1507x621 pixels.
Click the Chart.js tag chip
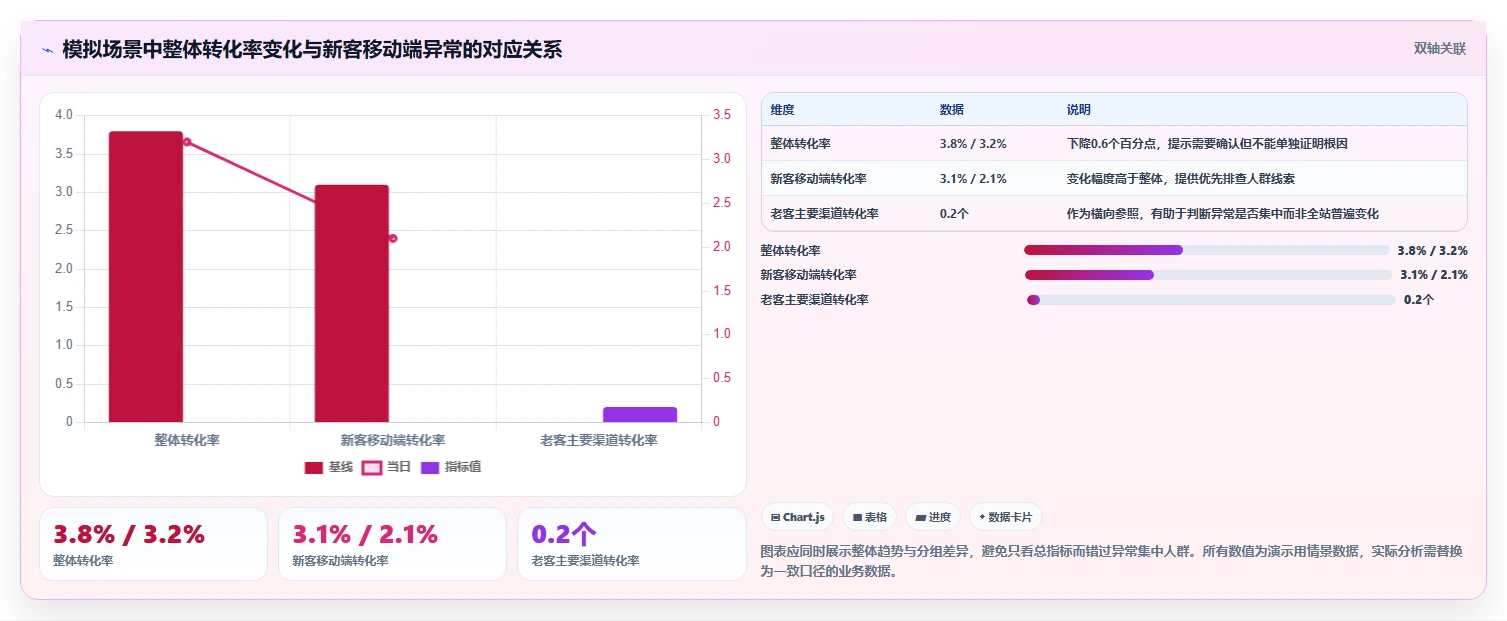[x=797, y=517]
